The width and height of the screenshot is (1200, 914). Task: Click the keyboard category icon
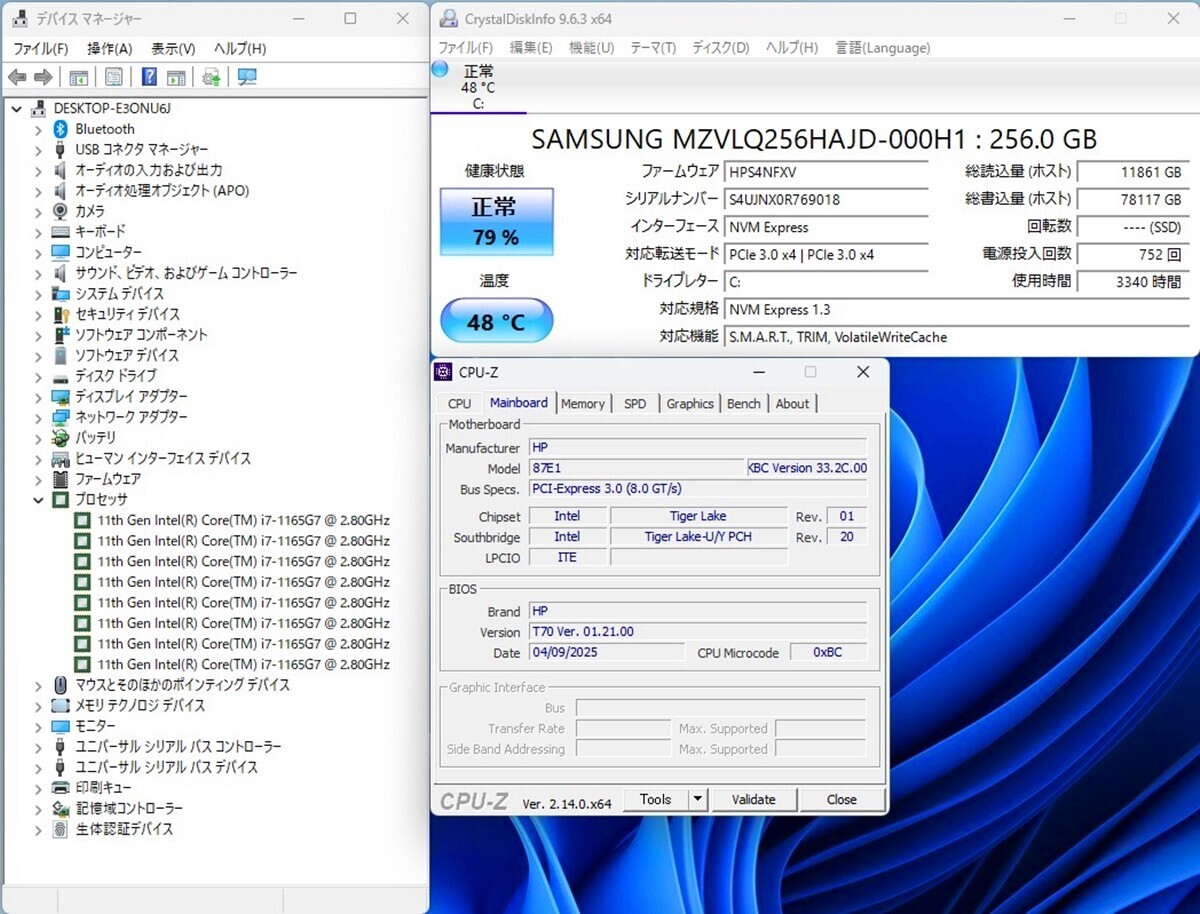[60, 232]
